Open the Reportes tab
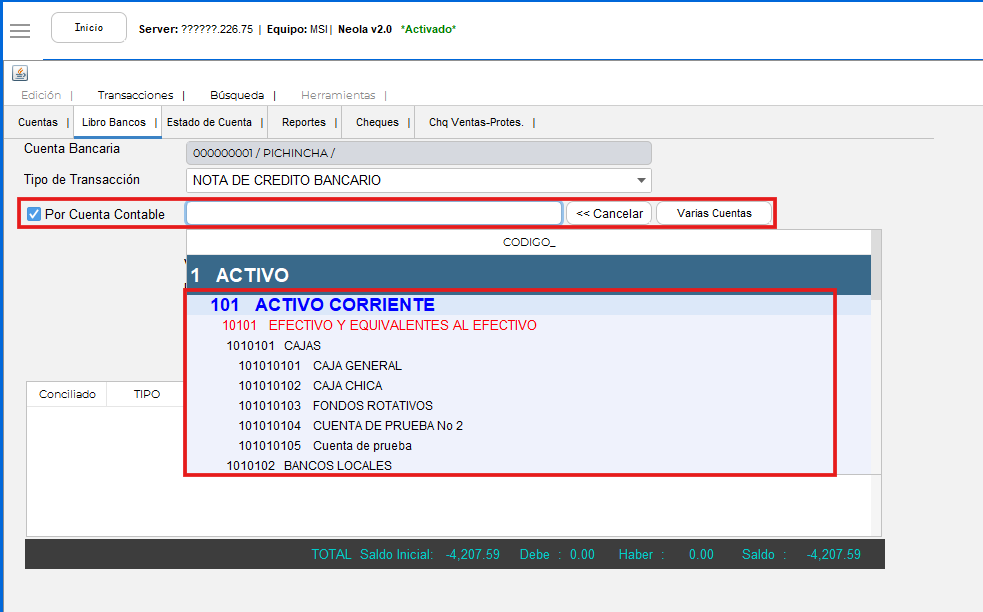 (x=303, y=122)
